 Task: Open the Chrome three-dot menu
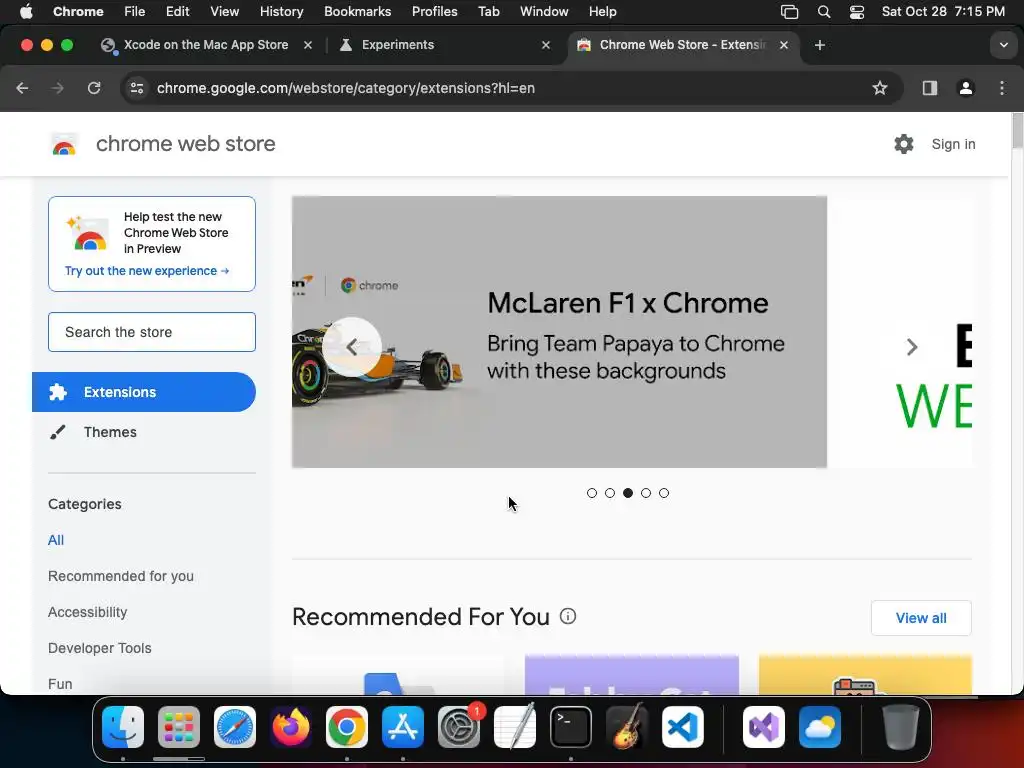coord(1002,88)
